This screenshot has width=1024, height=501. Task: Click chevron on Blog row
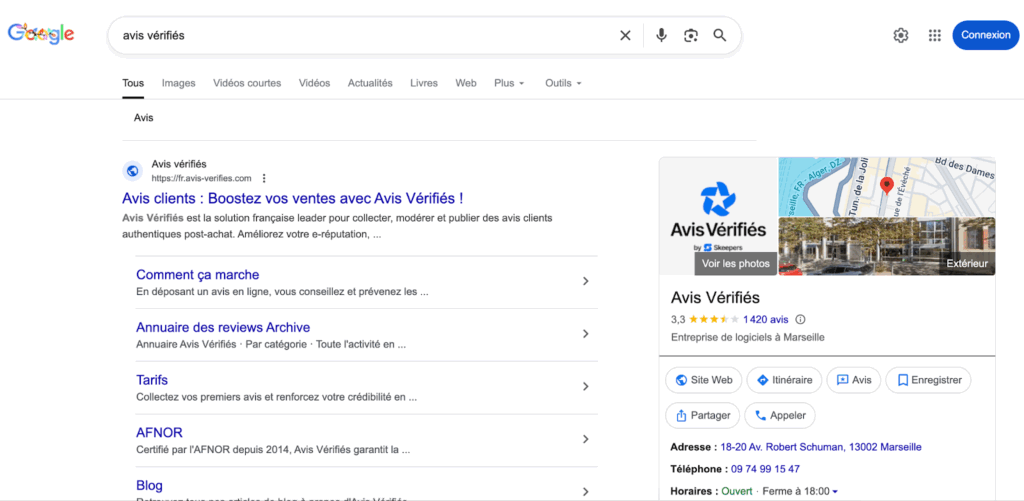coord(586,491)
